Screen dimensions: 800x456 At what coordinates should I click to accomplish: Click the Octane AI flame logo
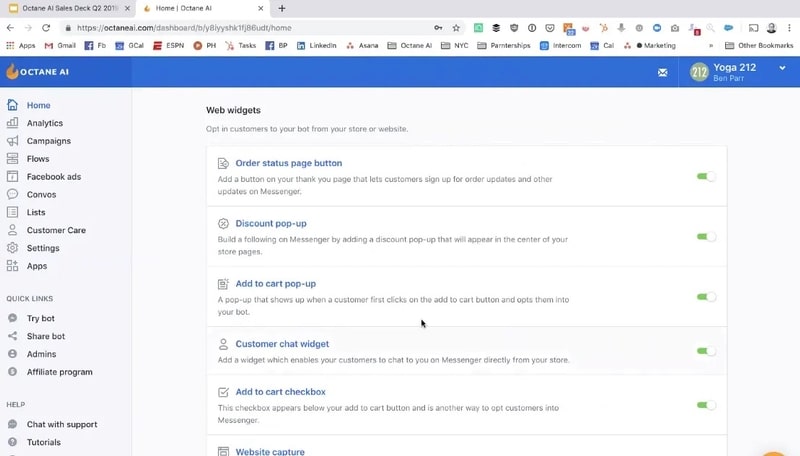coord(13,72)
